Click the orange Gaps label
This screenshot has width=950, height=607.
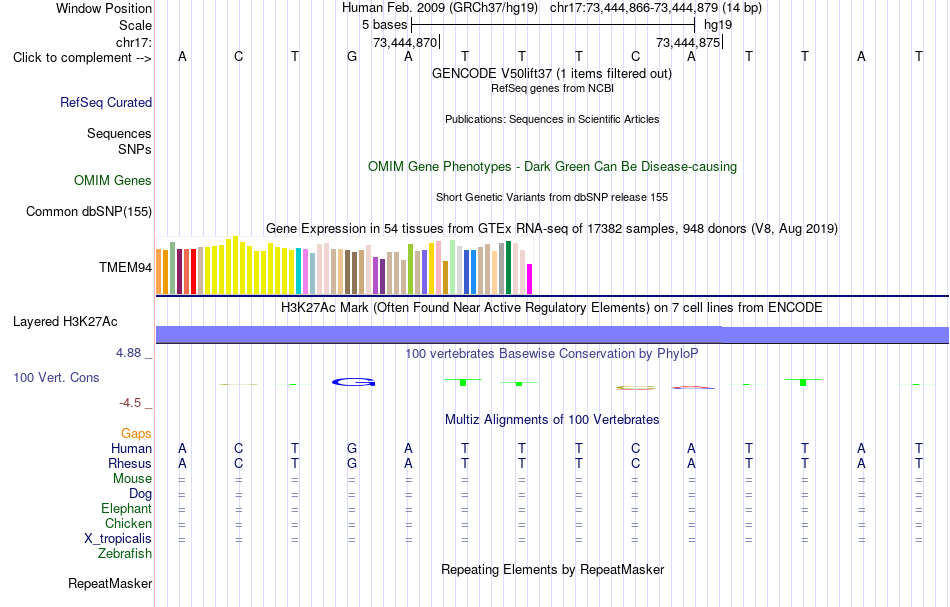click(x=136, y=433)
